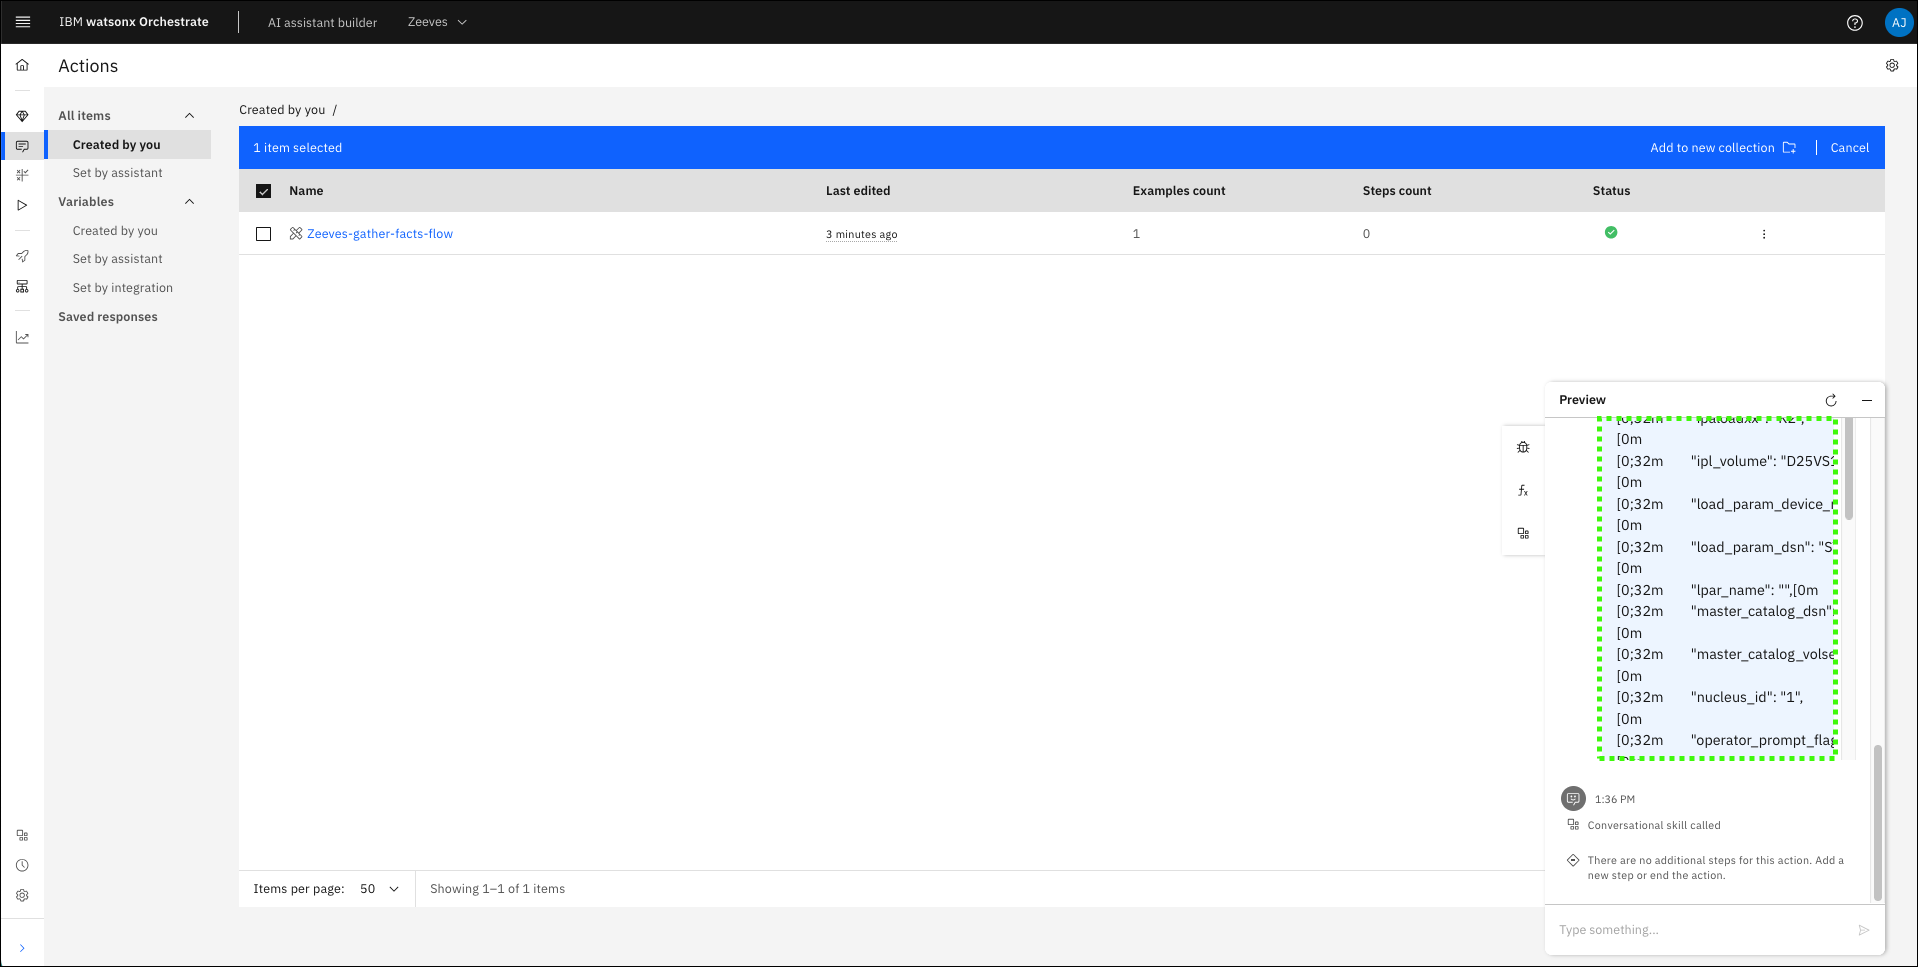Select Set by assistant under All items
This screenshot has height=967, width=1918.
(117, 173)
